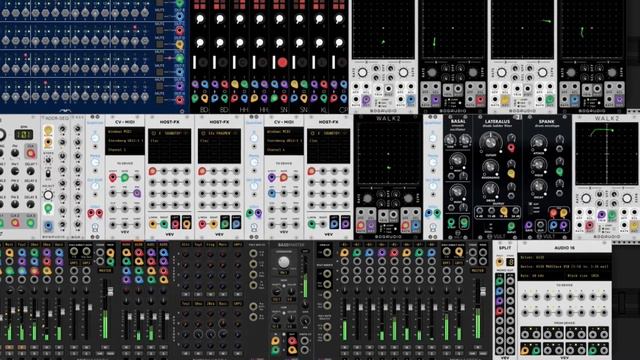Open the Rate 48 kHz setting on AUDIO 16

541,276
